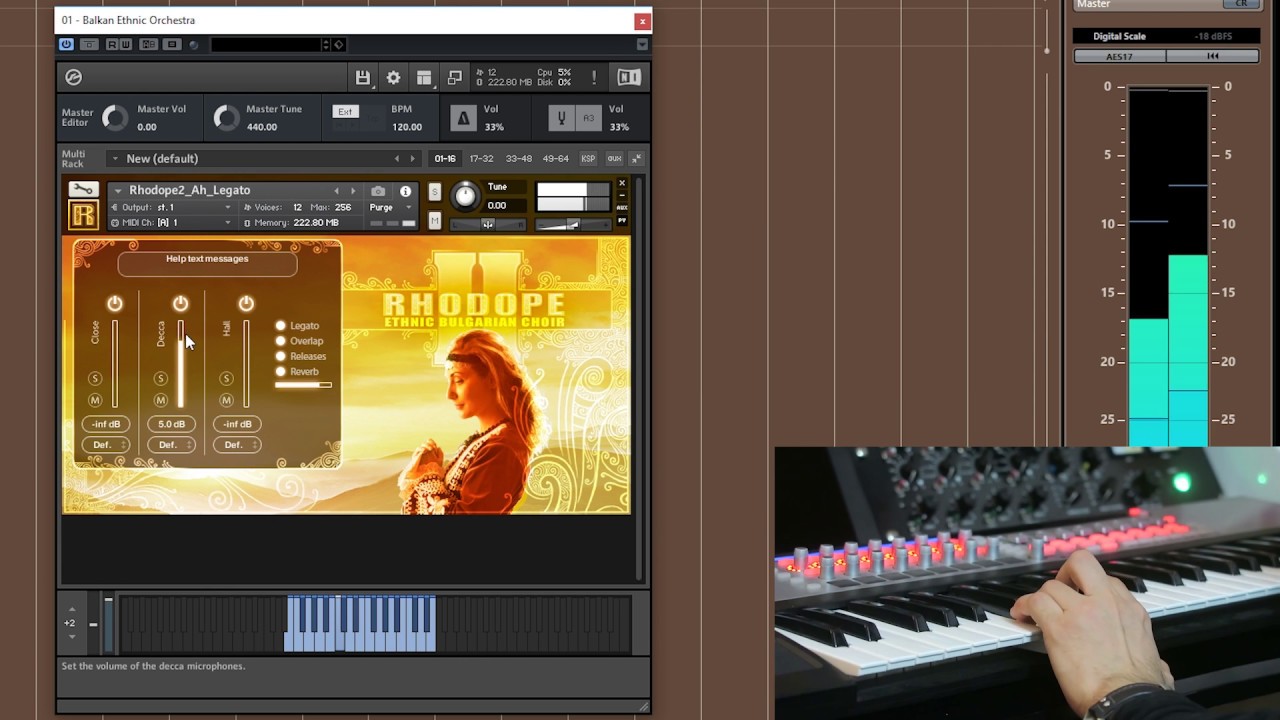Image resolution: width=1280 pixels, height=720 pixels.
Task: Toggle the Decca microphone power button
Action: point(180,303)
